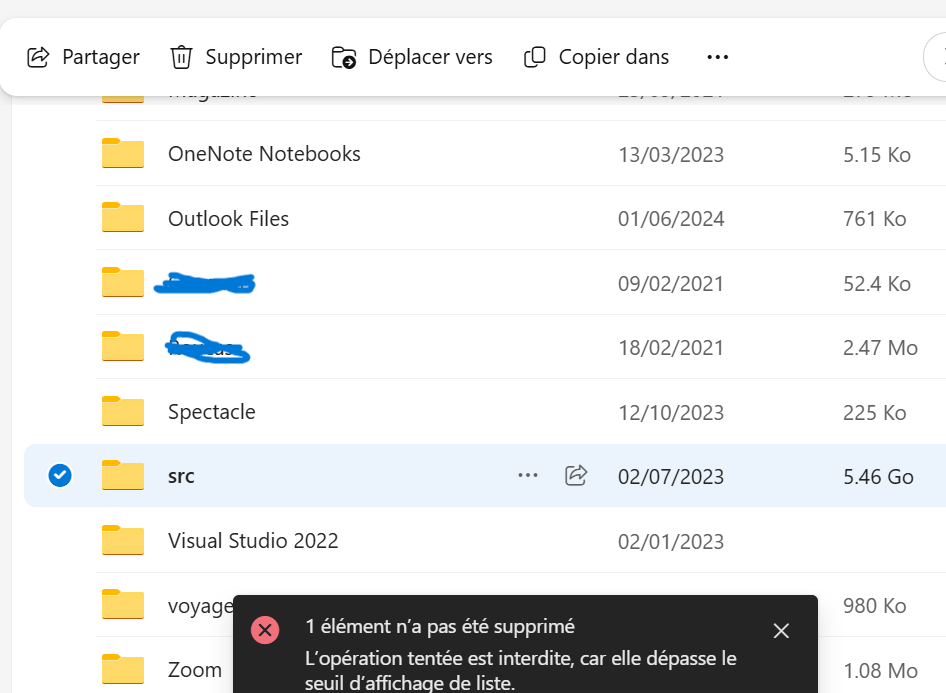Screen dimensions: 946x693
Task: Click the Copier dans copy icon
Action: (x=535, y=57)
